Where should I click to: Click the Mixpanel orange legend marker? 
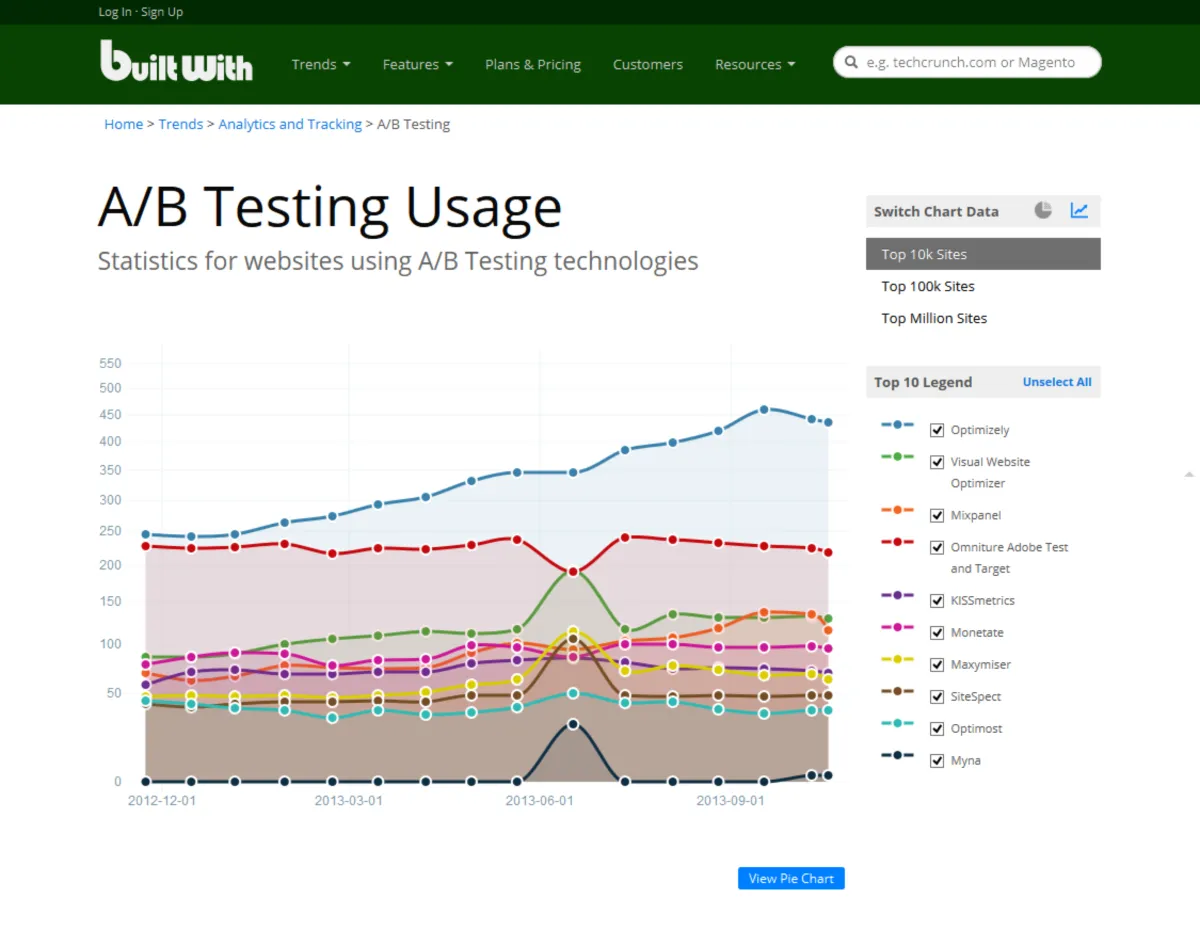tap(897, 510)
